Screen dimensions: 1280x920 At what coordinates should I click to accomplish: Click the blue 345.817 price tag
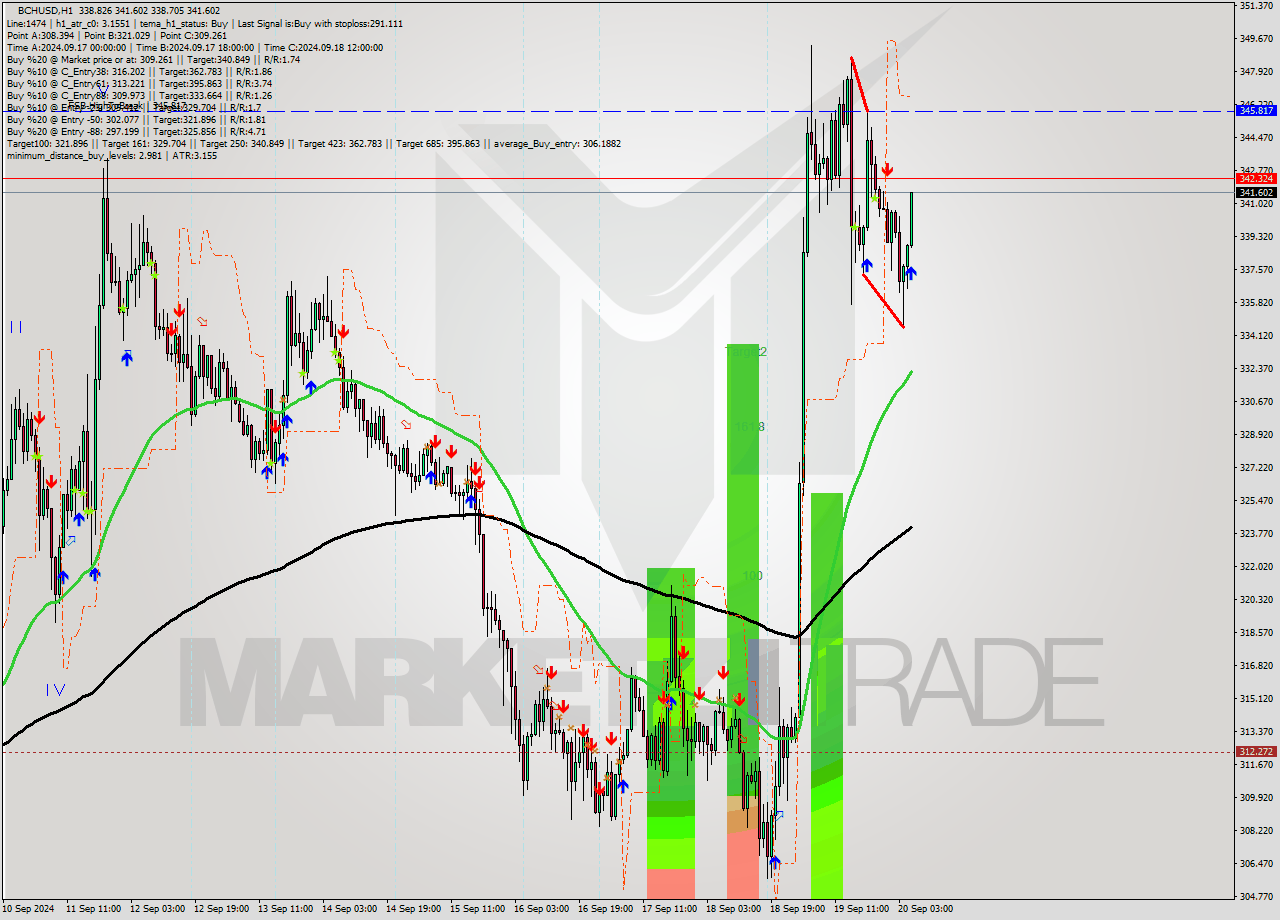pos(1256,110)
